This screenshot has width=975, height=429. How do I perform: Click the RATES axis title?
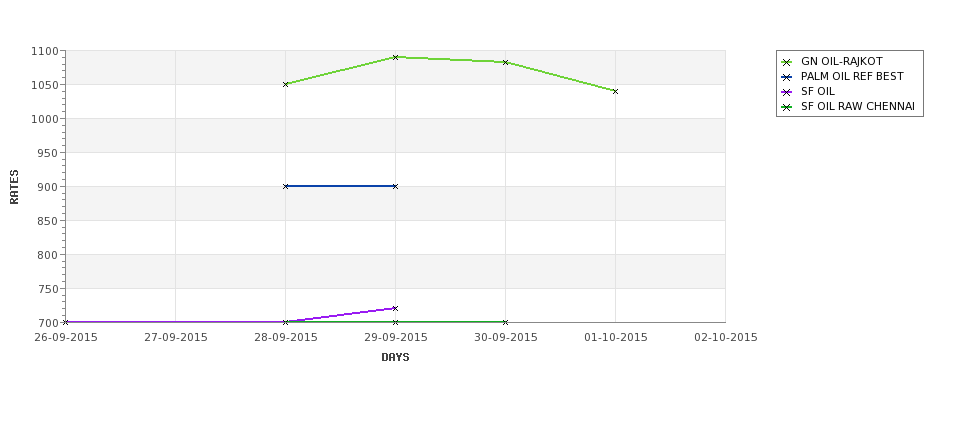click(x=14, y=187)
